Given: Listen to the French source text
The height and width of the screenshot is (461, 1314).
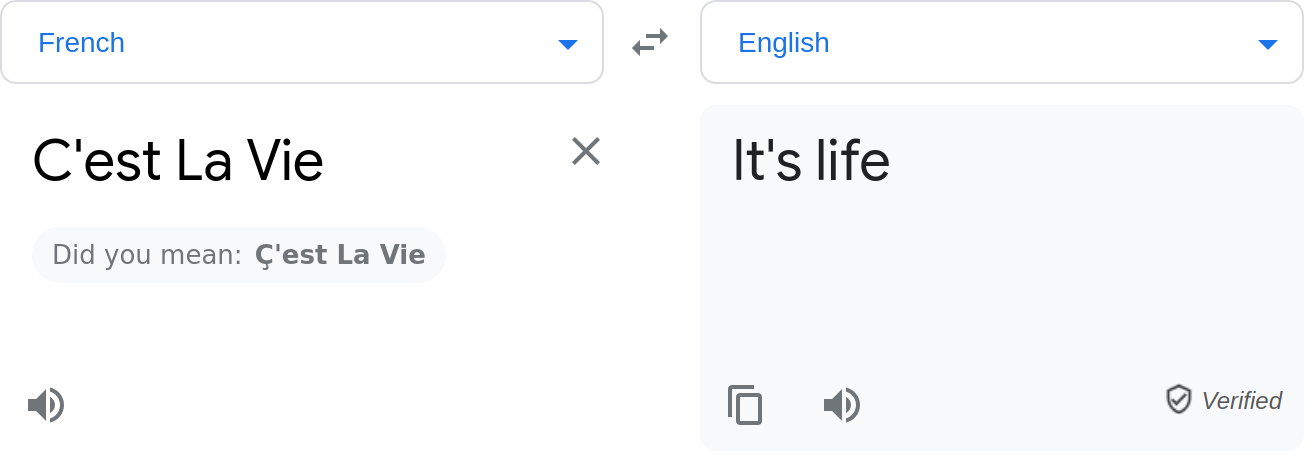Looking at the screenshot, I should pyautogui.click(x=46, y=405).
